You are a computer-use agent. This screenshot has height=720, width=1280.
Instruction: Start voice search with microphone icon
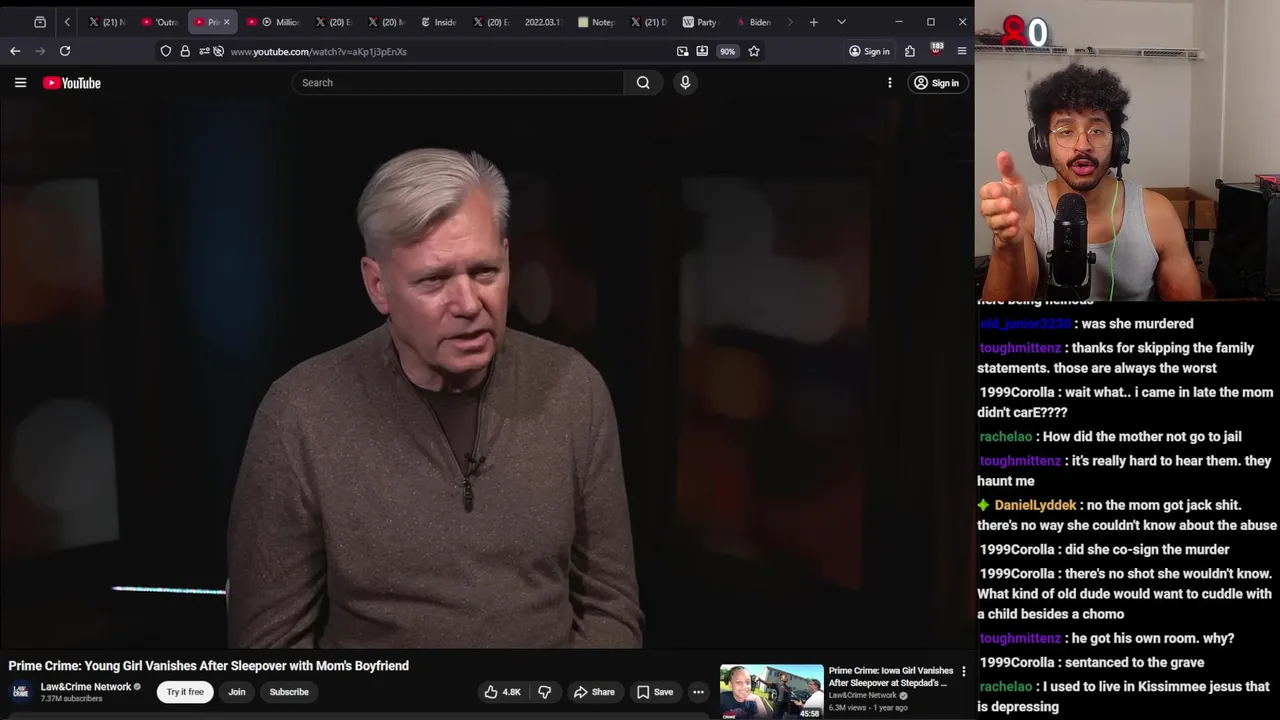point(685,83)
